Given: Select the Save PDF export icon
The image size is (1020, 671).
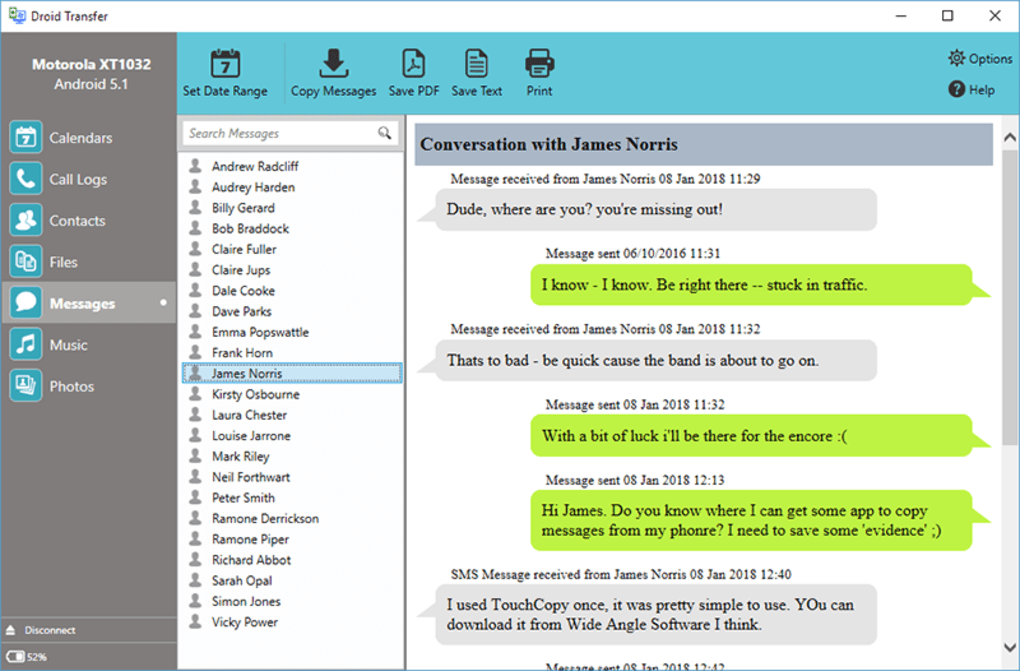Looking at the screenshot, I should pos(413,70).
